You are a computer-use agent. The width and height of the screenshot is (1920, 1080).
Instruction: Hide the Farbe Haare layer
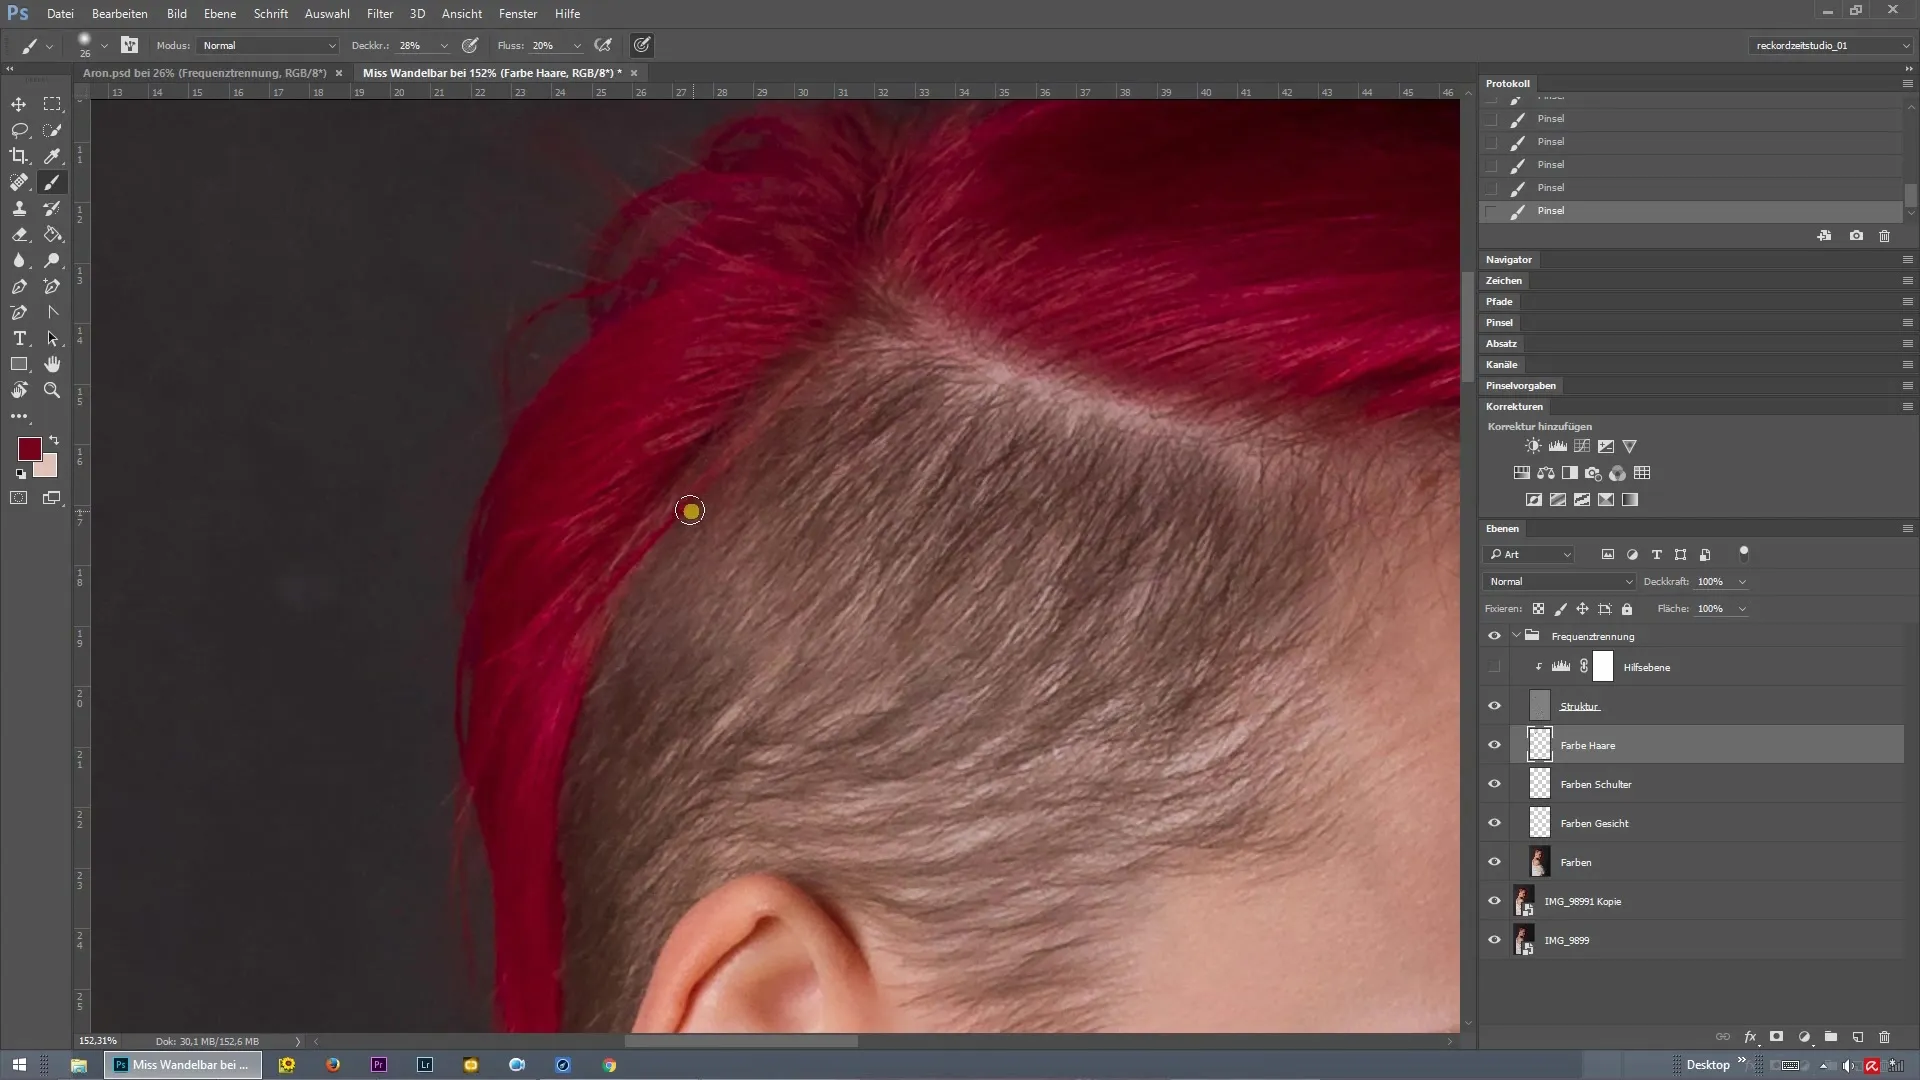pos(1494,745)
